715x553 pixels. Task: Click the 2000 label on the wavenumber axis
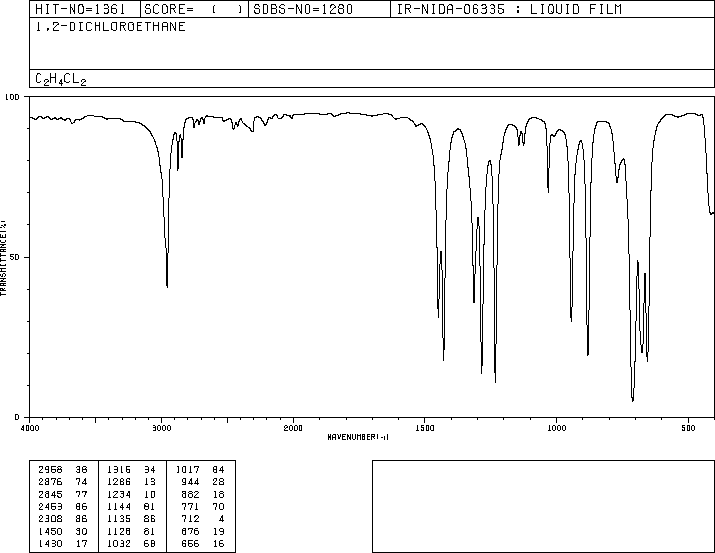(293, 428)
